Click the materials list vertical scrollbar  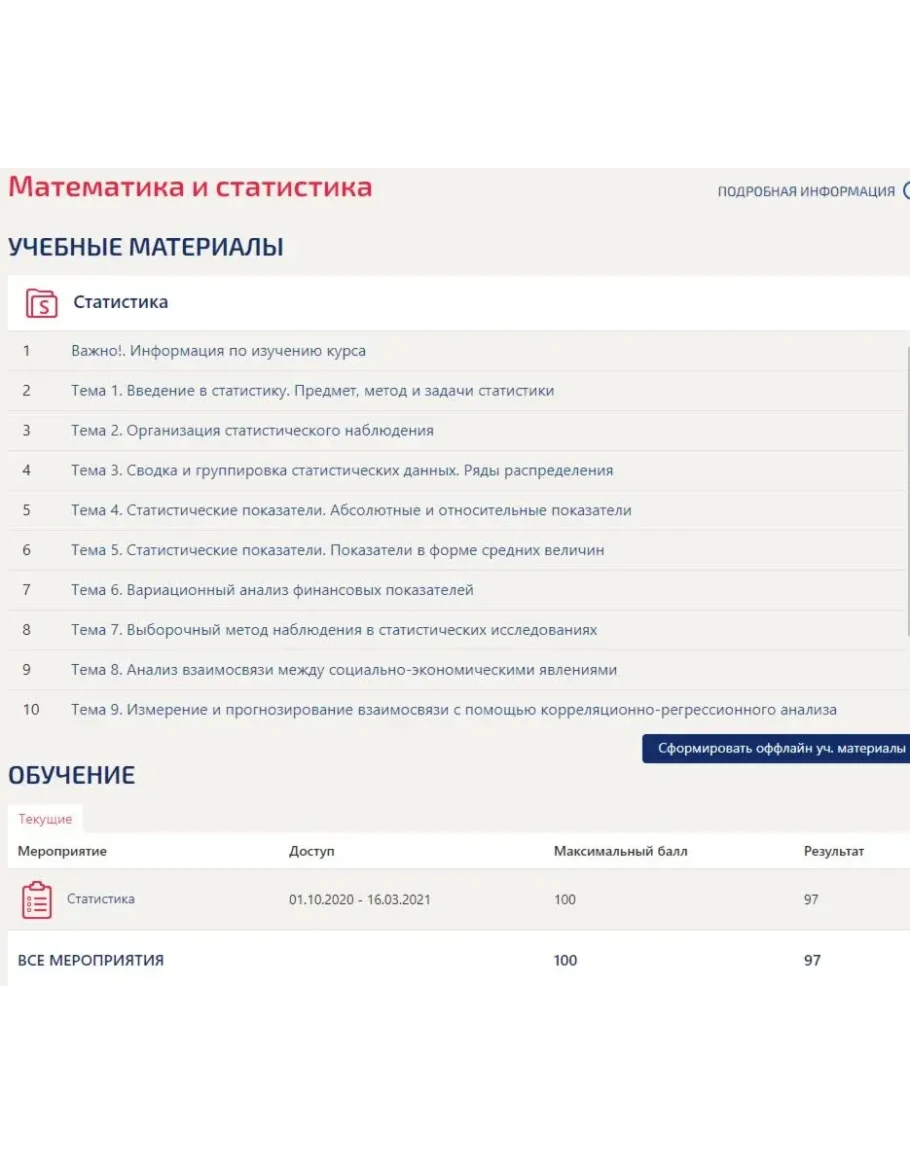(x=907, y=490)
